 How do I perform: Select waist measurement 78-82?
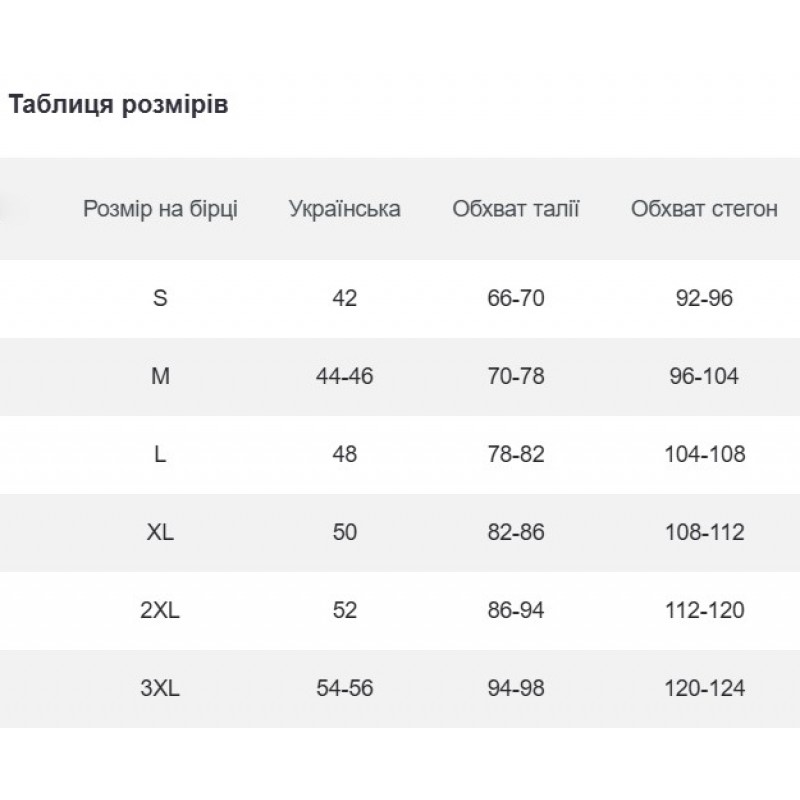516,454
